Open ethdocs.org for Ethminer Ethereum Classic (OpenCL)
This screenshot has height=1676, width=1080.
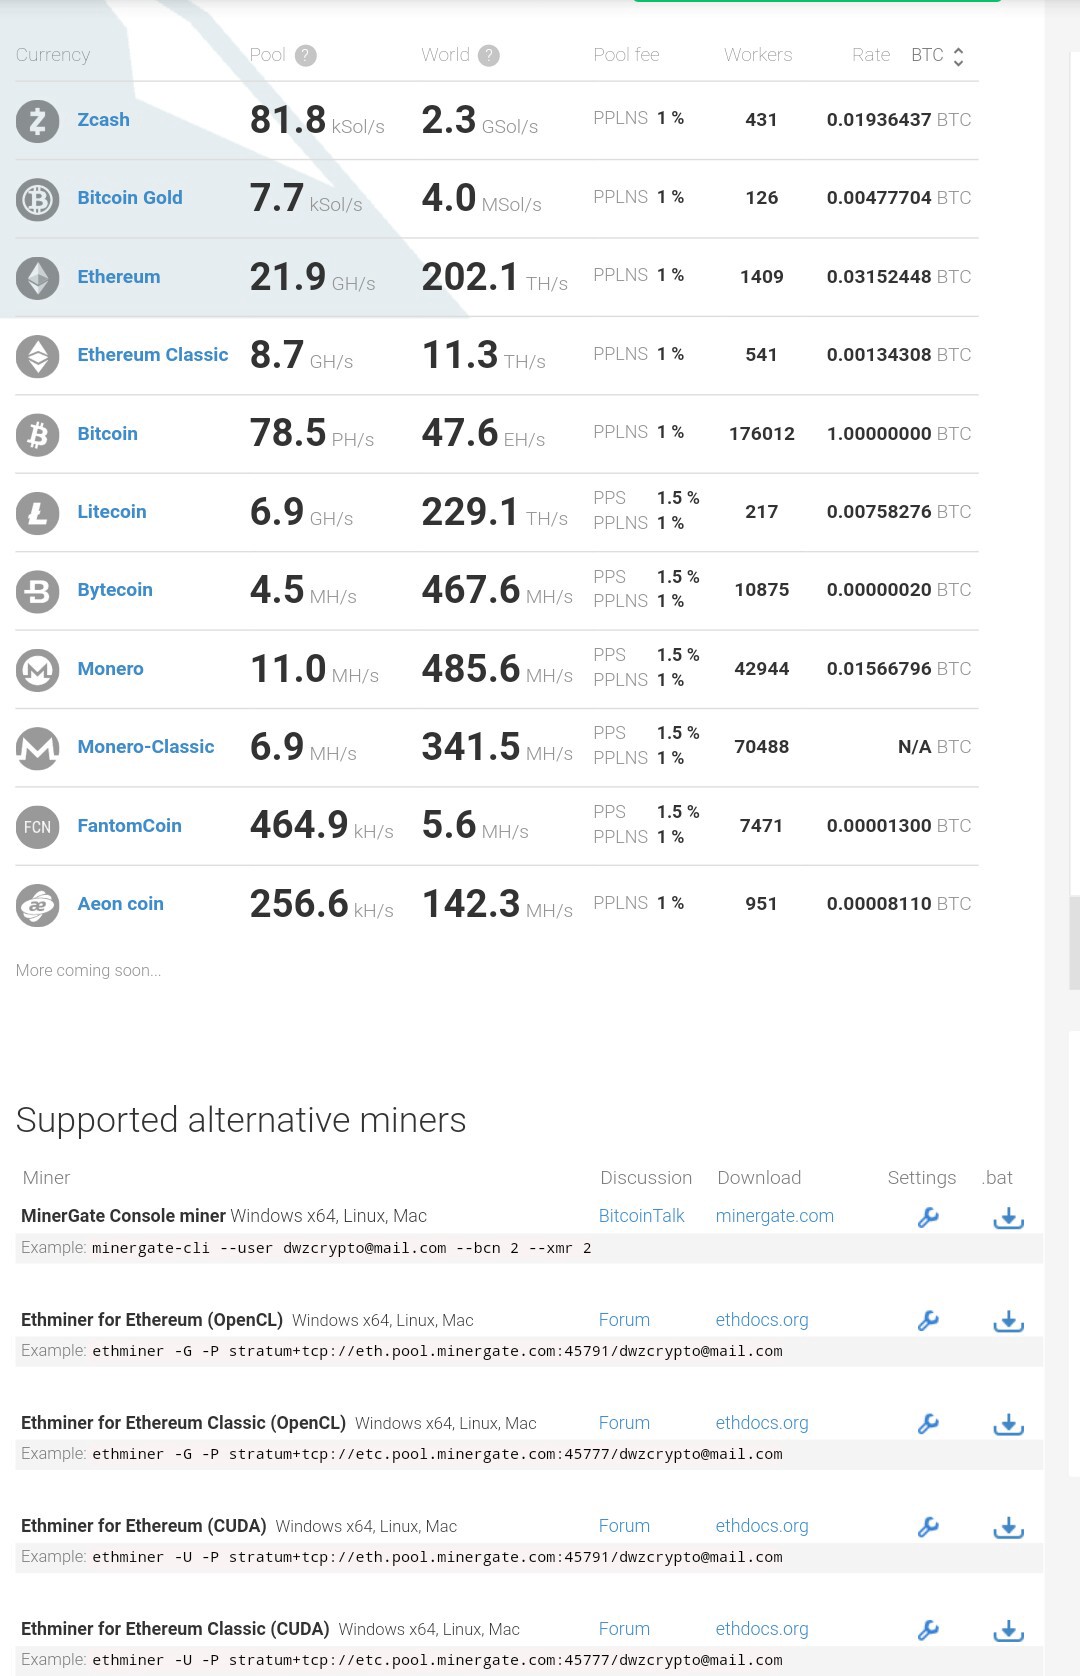(x=762, y=1423)
